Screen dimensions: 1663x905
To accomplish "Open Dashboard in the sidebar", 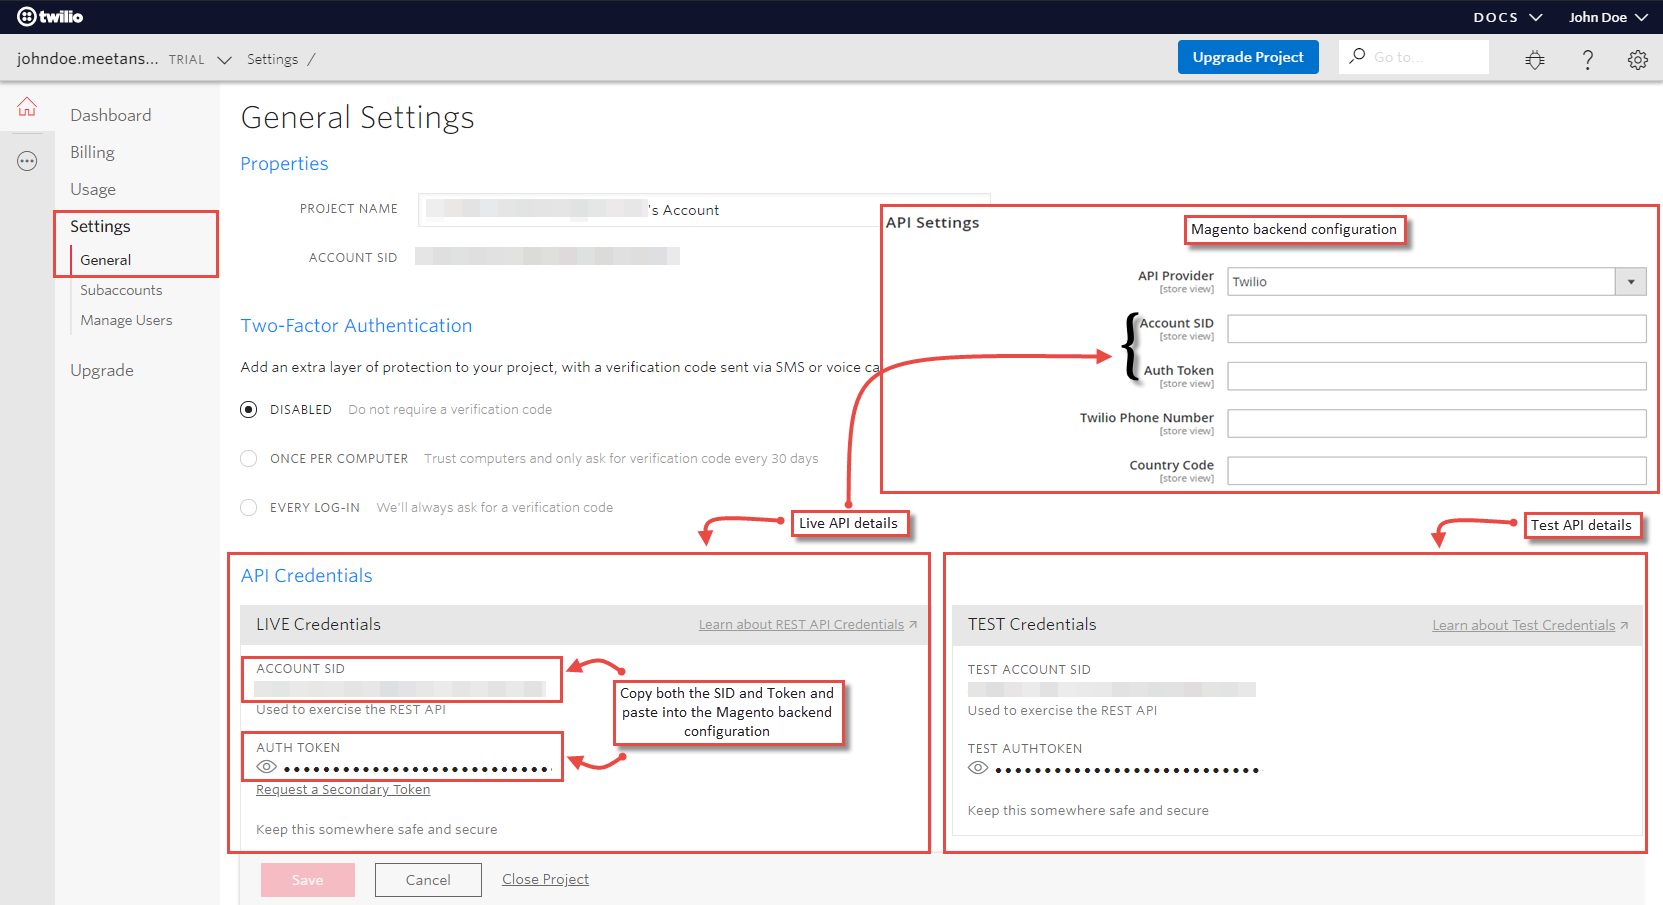I will [x=111, y=115].
